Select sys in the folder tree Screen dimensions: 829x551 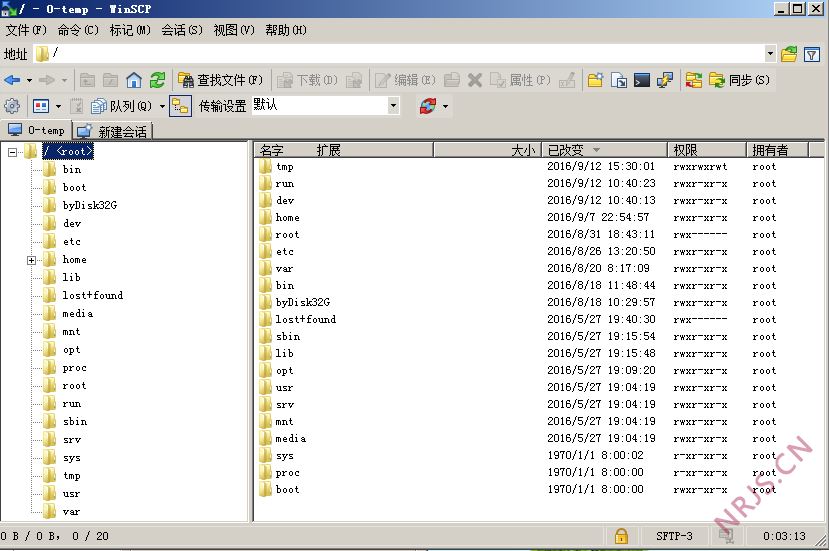(71, 458)
